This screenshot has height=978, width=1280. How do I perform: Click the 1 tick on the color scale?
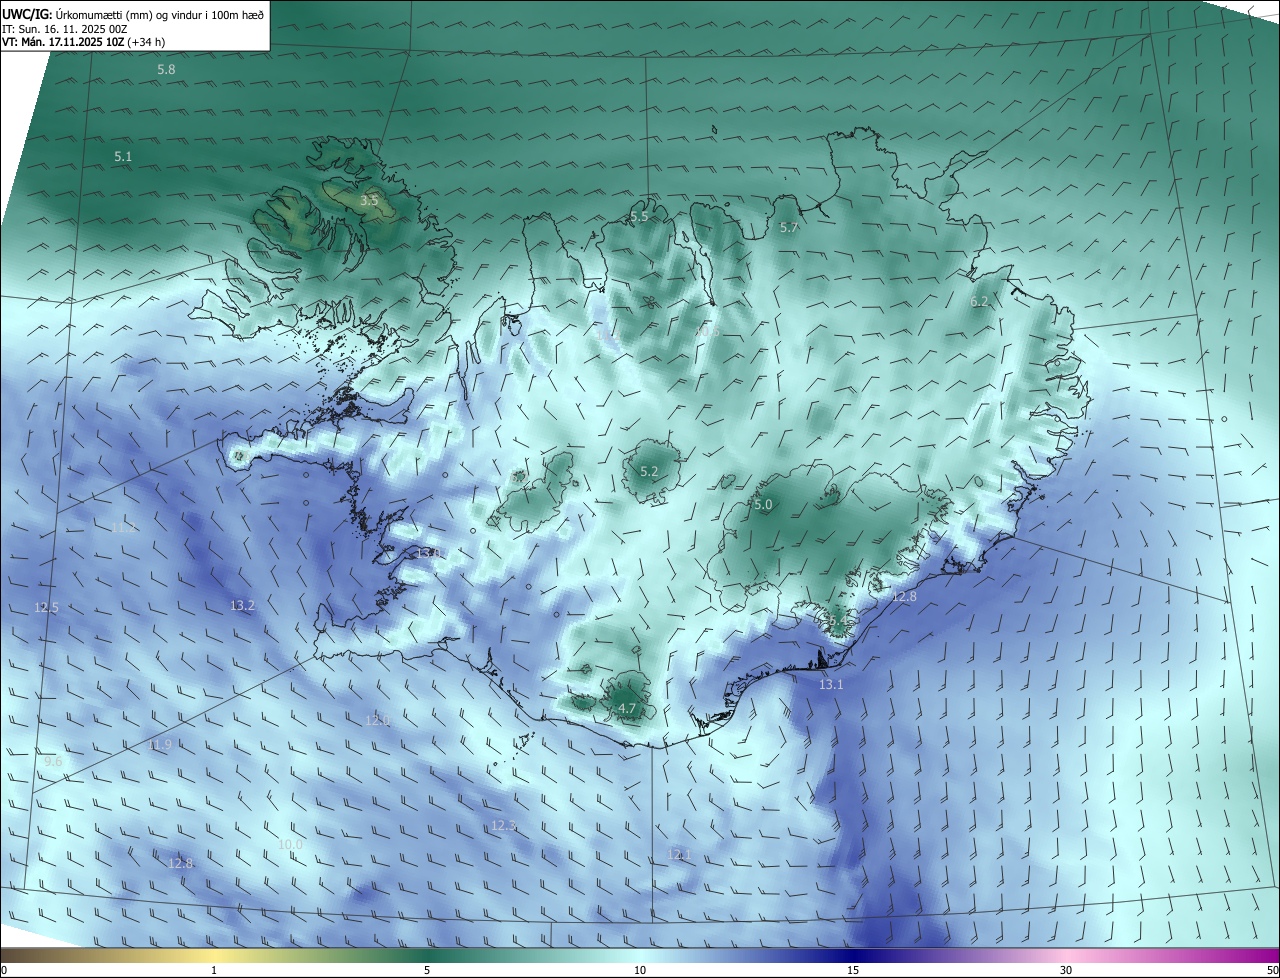tap(214, 970)
